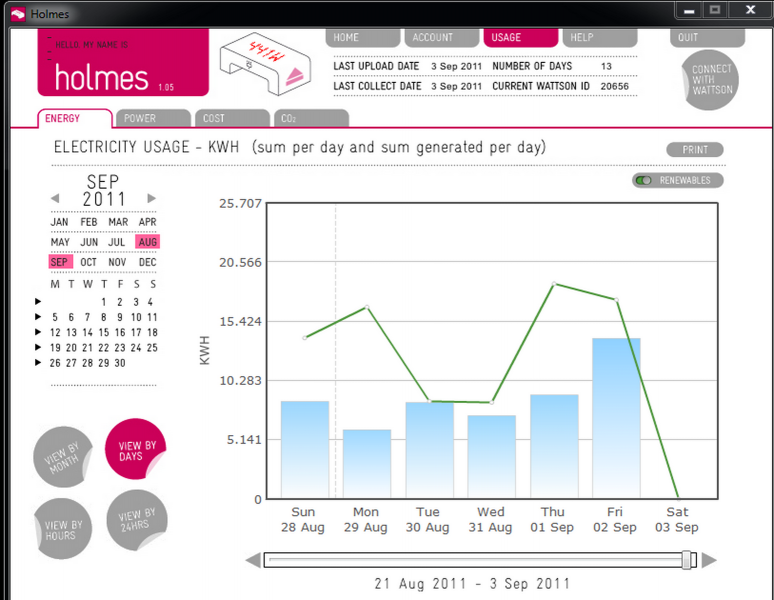Click the Current Wattson ID value 20656
The height and width of the screenshot is (600, 774).
(x=614, y=86)
